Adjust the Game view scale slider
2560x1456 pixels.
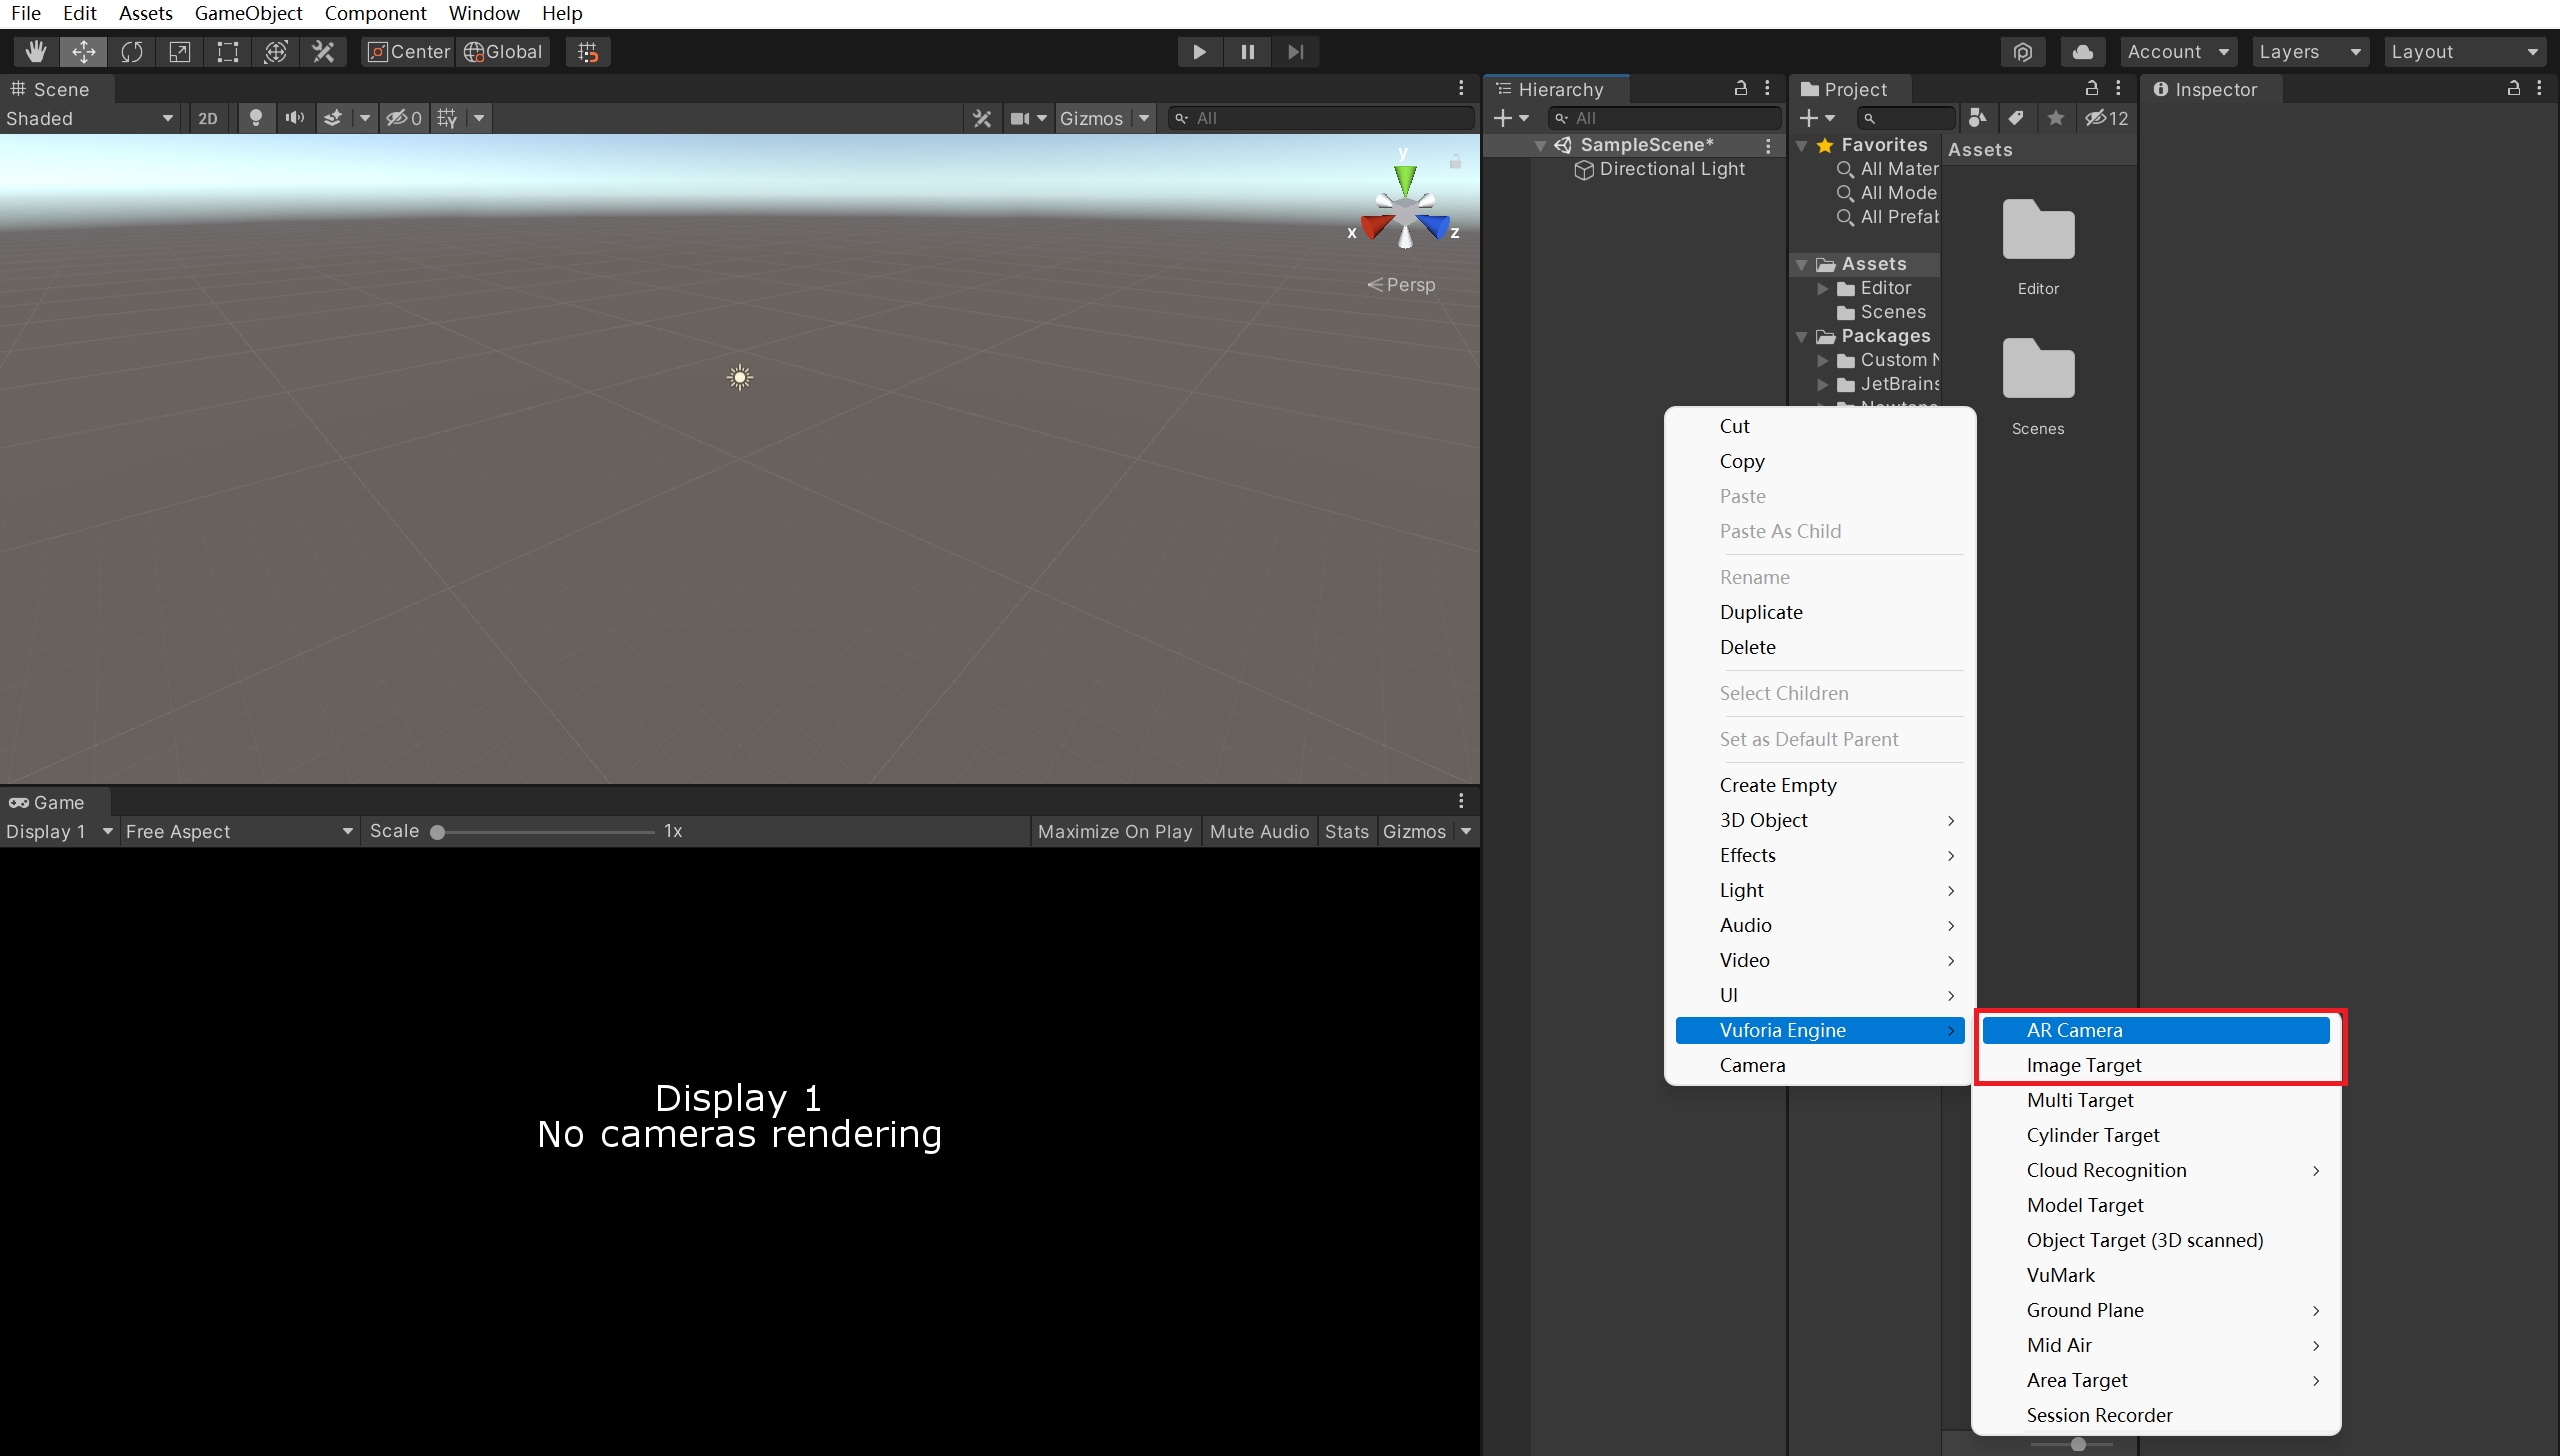[438, 831]
